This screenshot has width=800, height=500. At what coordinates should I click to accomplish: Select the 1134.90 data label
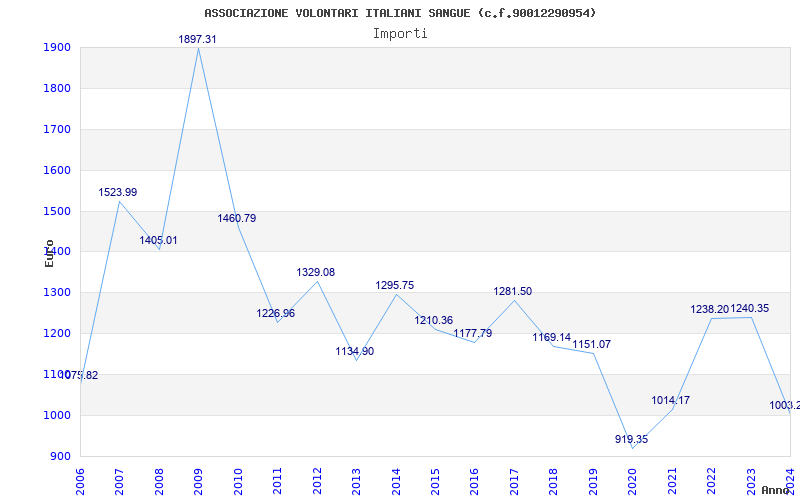(355, 352)
